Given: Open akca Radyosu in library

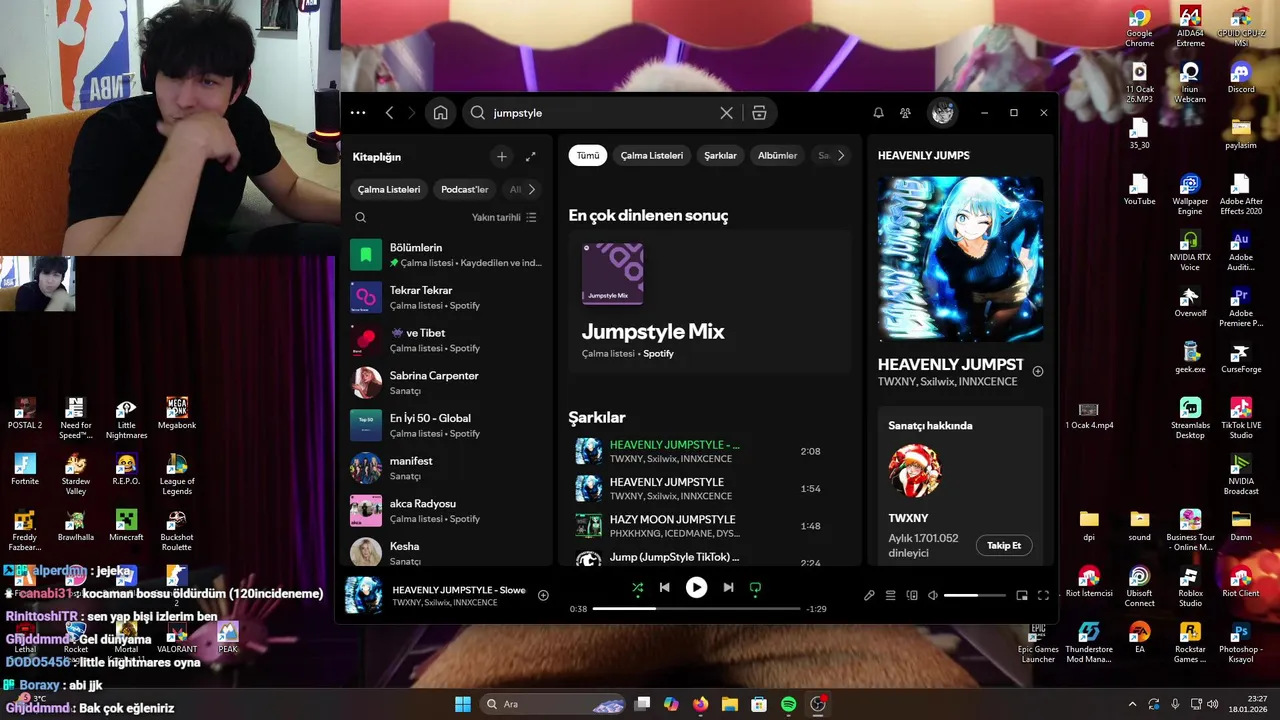Looking at the screenshot, I should coord(447,511).
